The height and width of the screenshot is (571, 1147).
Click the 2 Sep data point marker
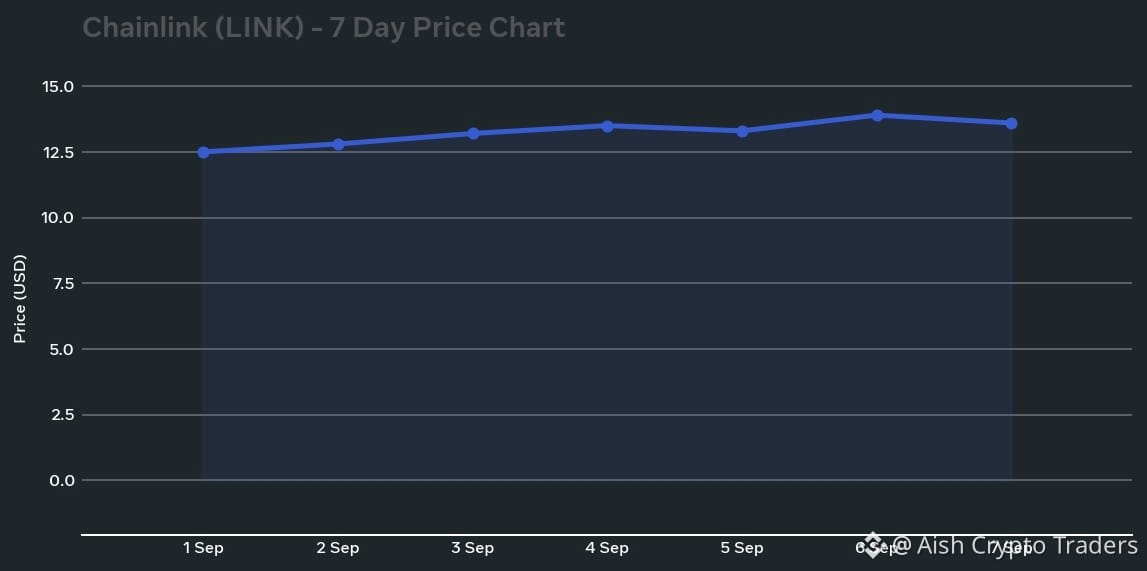(338, 144)
